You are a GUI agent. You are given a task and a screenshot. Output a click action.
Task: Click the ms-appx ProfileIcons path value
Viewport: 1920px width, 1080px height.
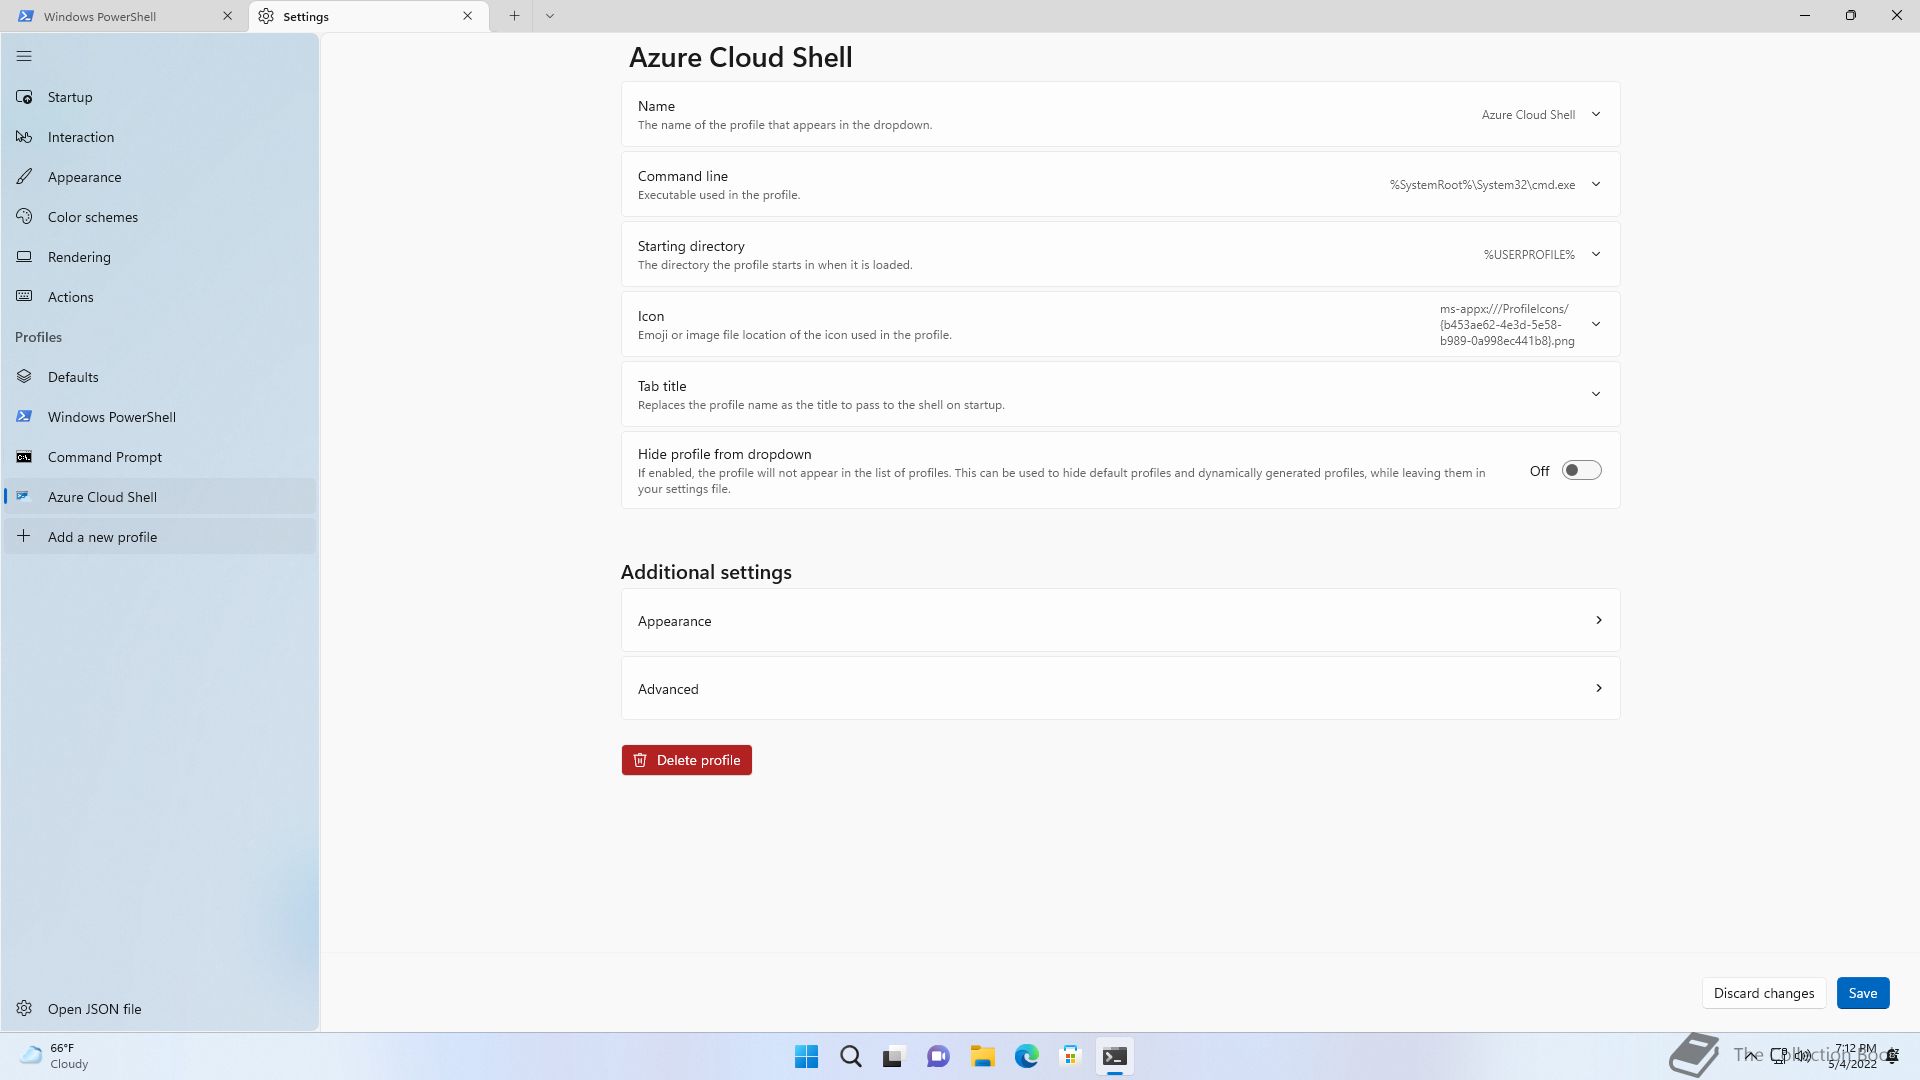click(1507, 325)
